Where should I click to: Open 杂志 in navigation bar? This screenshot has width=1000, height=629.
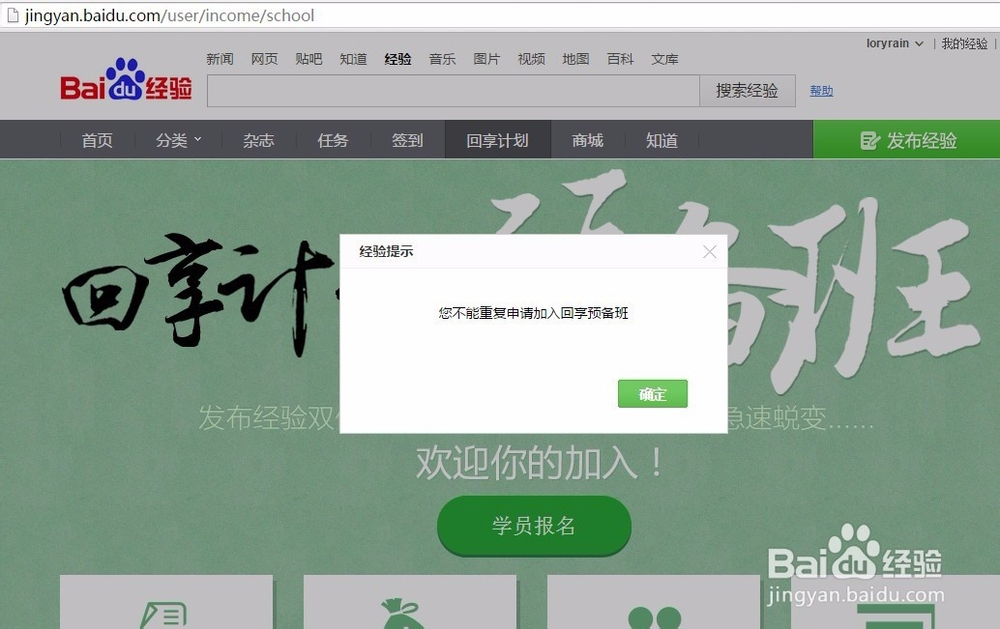[258, 140]
